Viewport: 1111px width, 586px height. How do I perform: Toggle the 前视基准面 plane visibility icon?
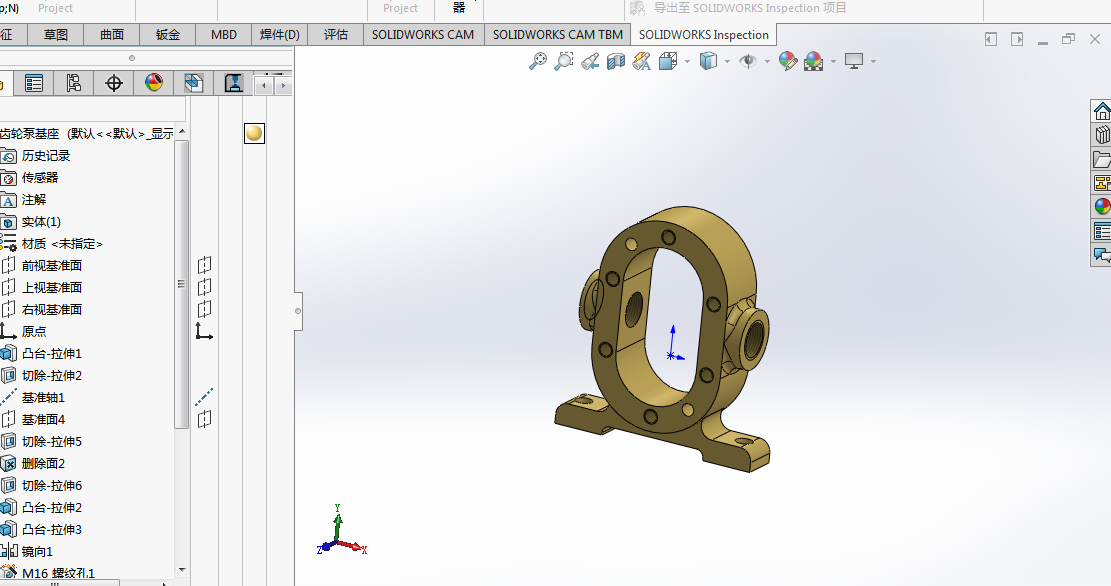[x=204, y=265]
